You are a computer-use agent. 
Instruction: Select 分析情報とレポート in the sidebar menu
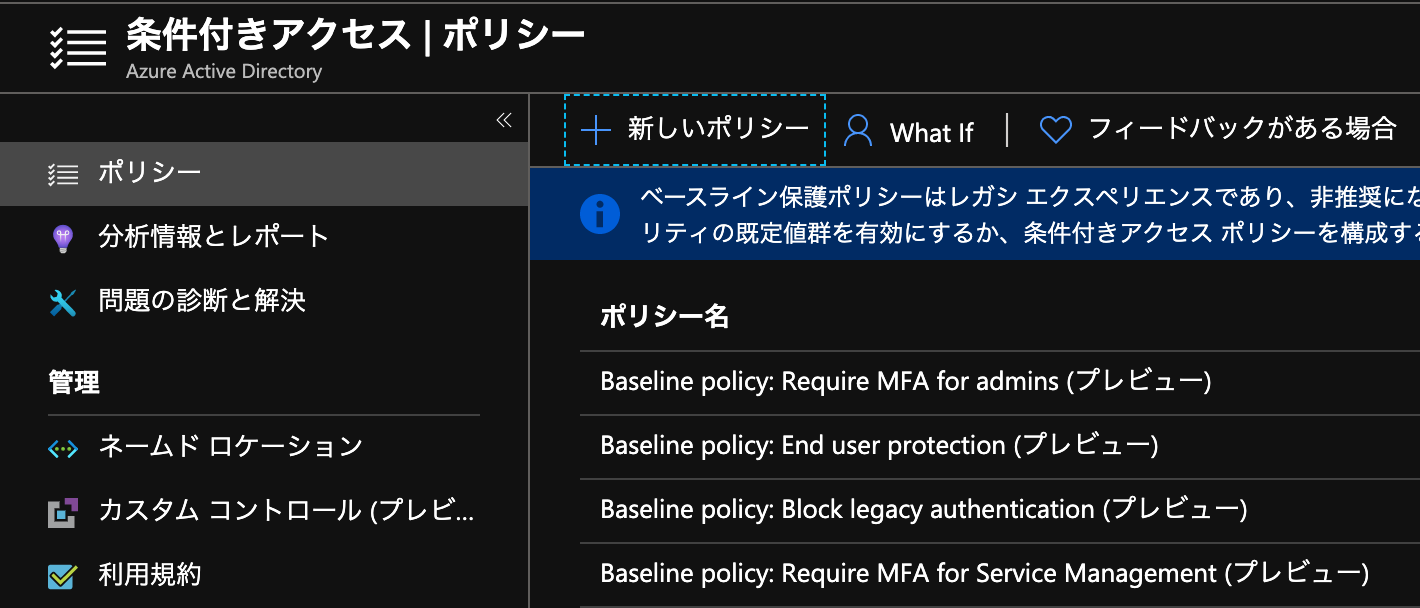tap(196, 236)
